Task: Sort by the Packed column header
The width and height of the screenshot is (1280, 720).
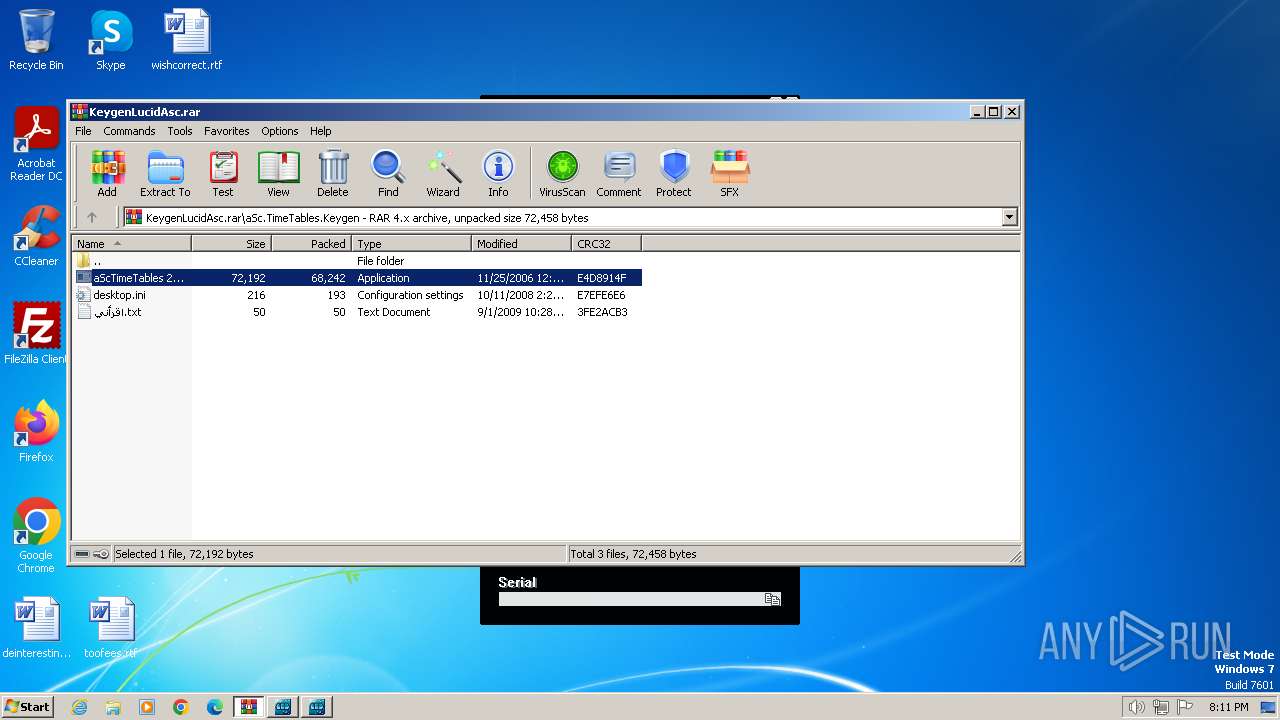Action: pyautogui.click(x=311, y=244)
